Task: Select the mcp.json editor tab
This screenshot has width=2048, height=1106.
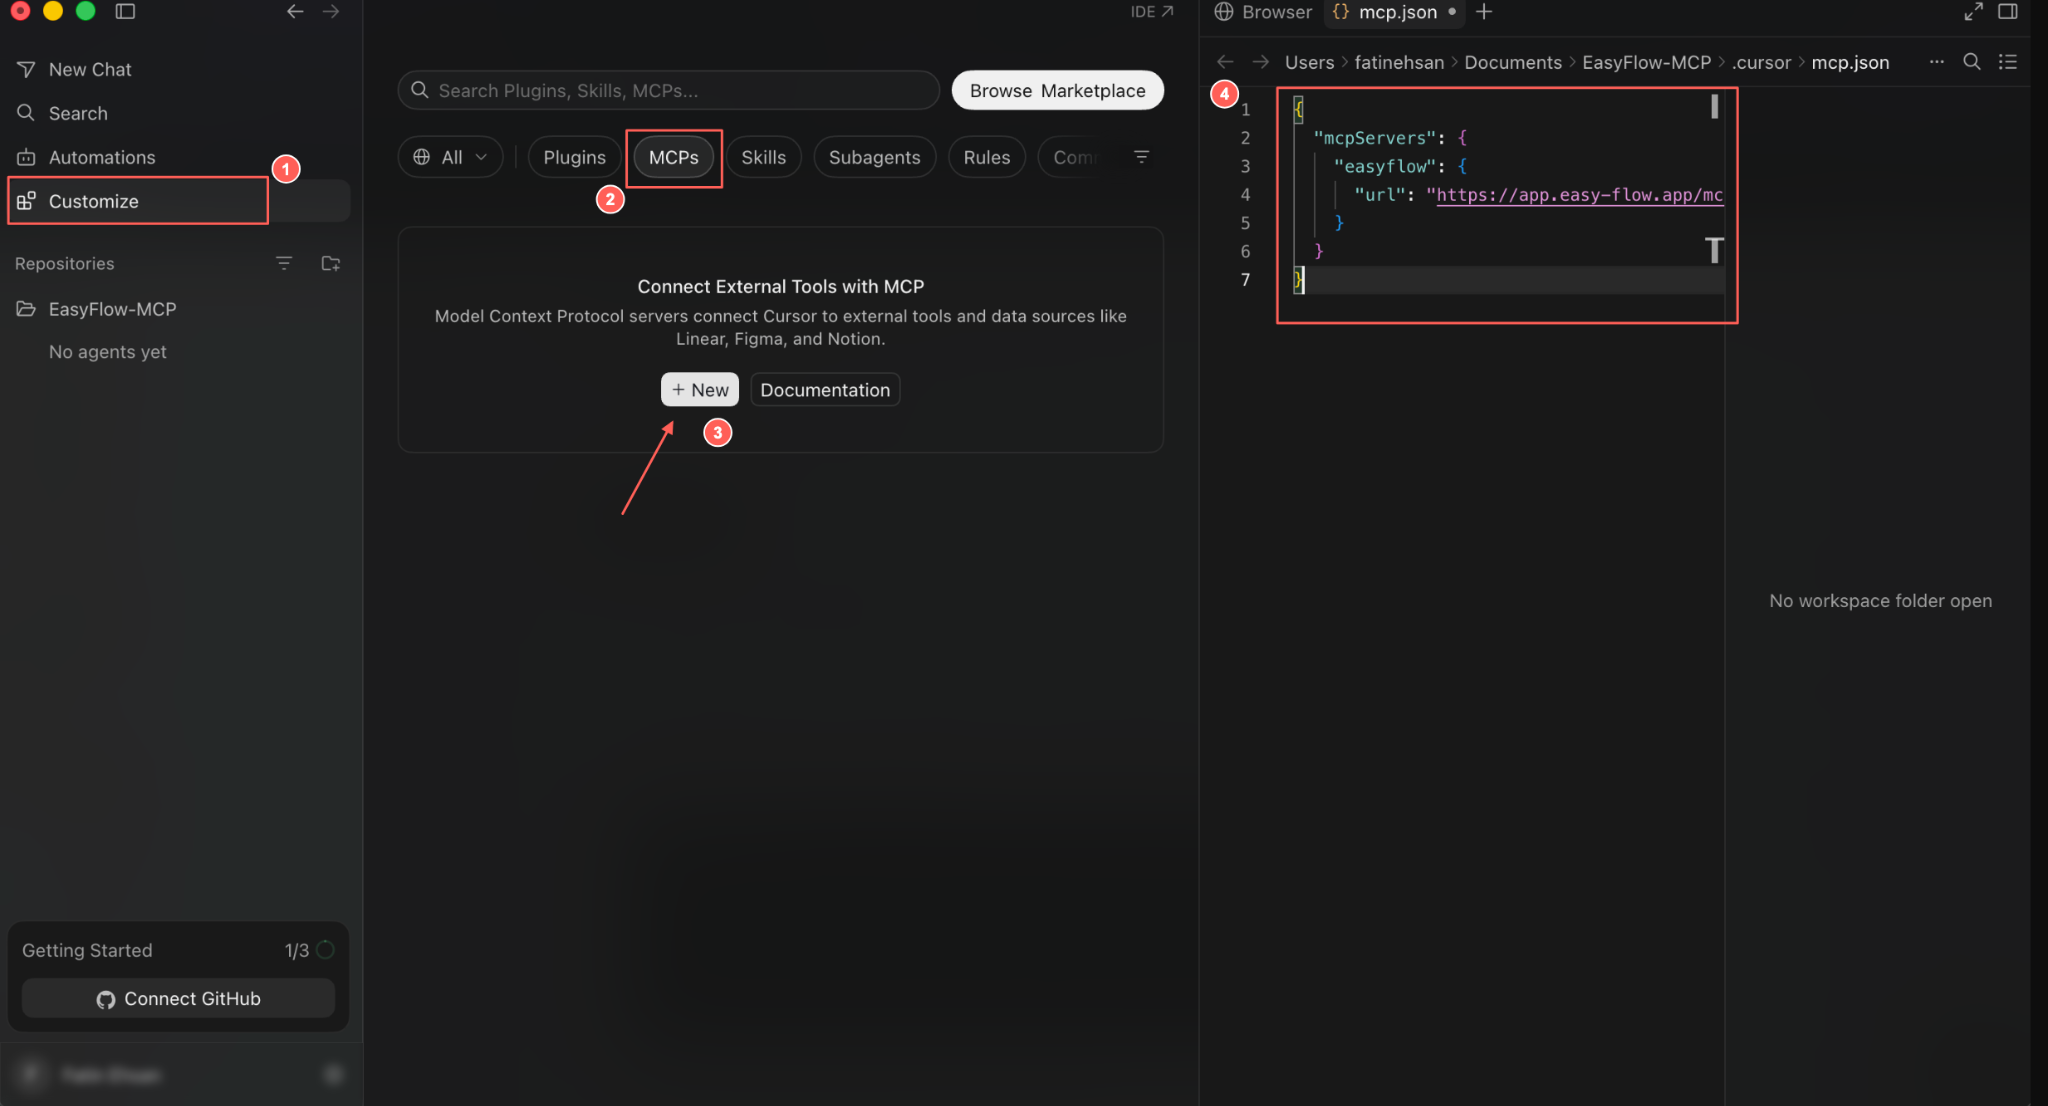Action: pos(1394,12)
